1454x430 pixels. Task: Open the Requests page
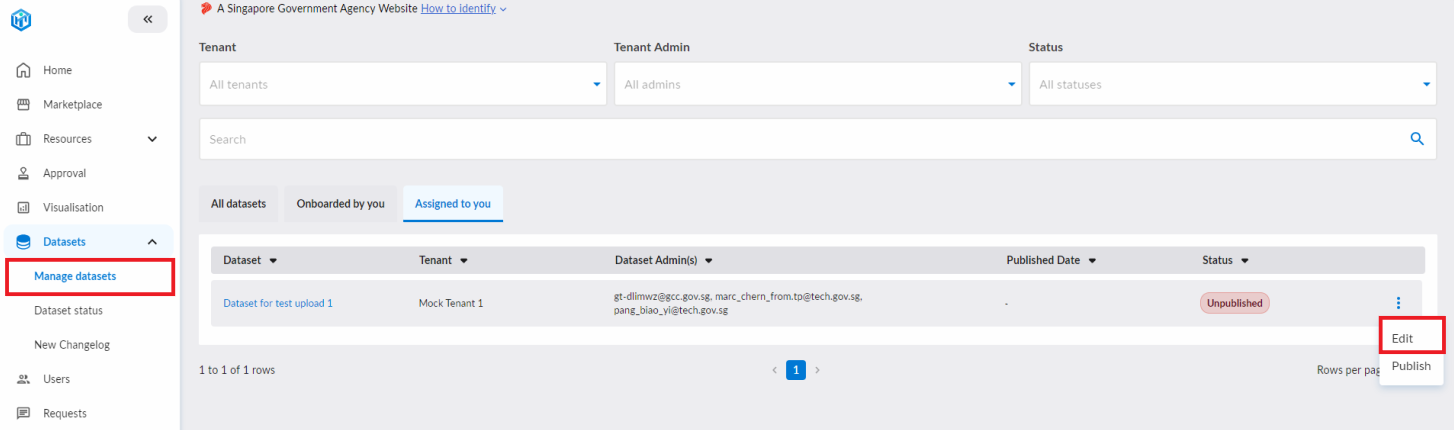coord(64,413)
